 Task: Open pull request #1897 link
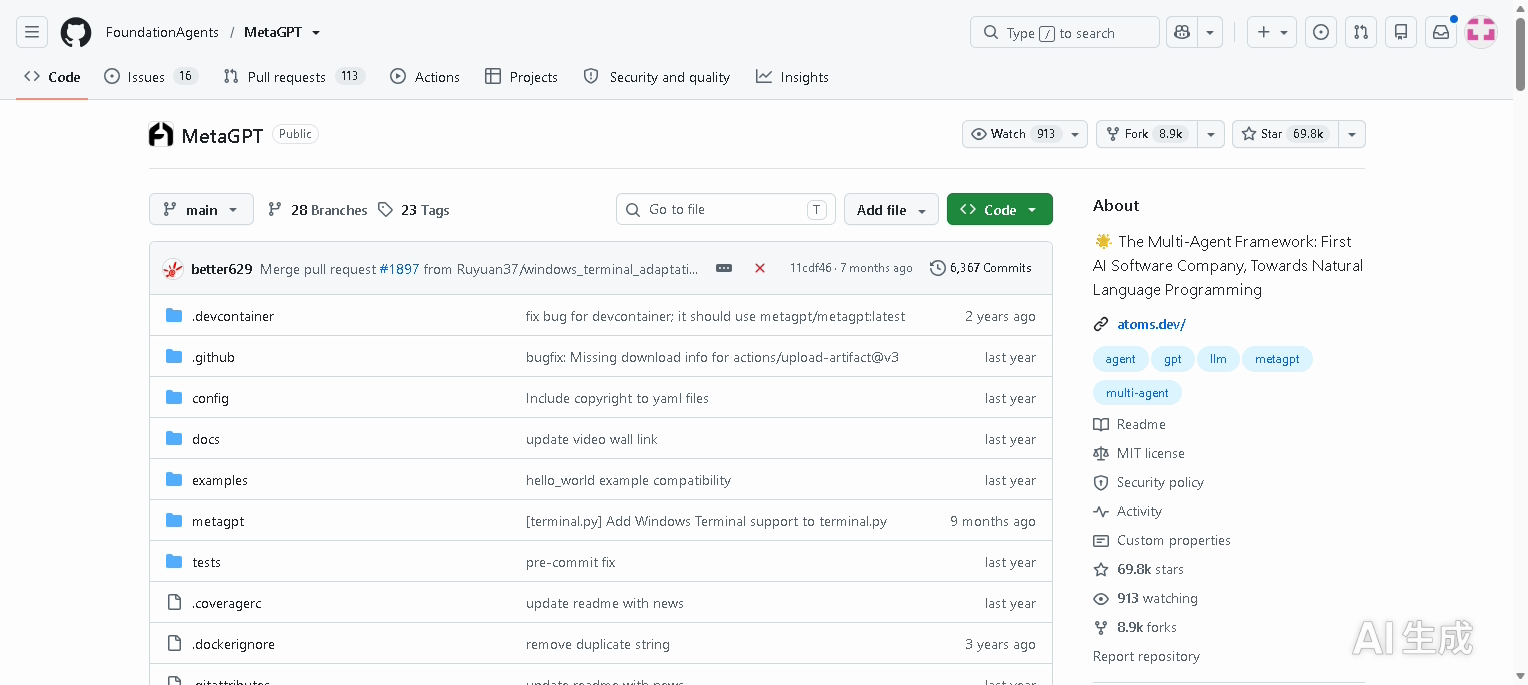click(x=399, y=269)
